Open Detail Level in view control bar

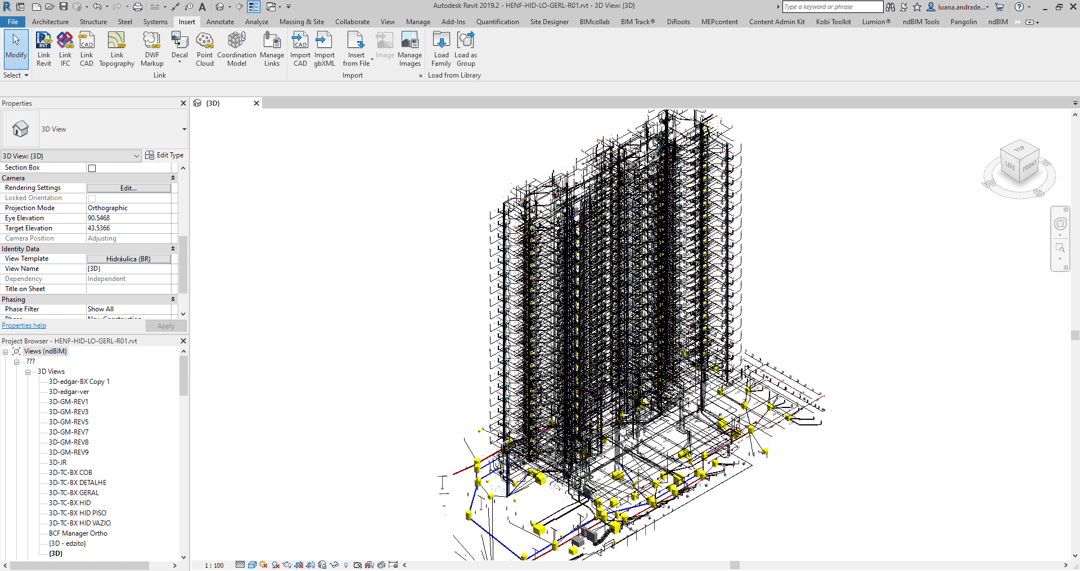(240, 565)
